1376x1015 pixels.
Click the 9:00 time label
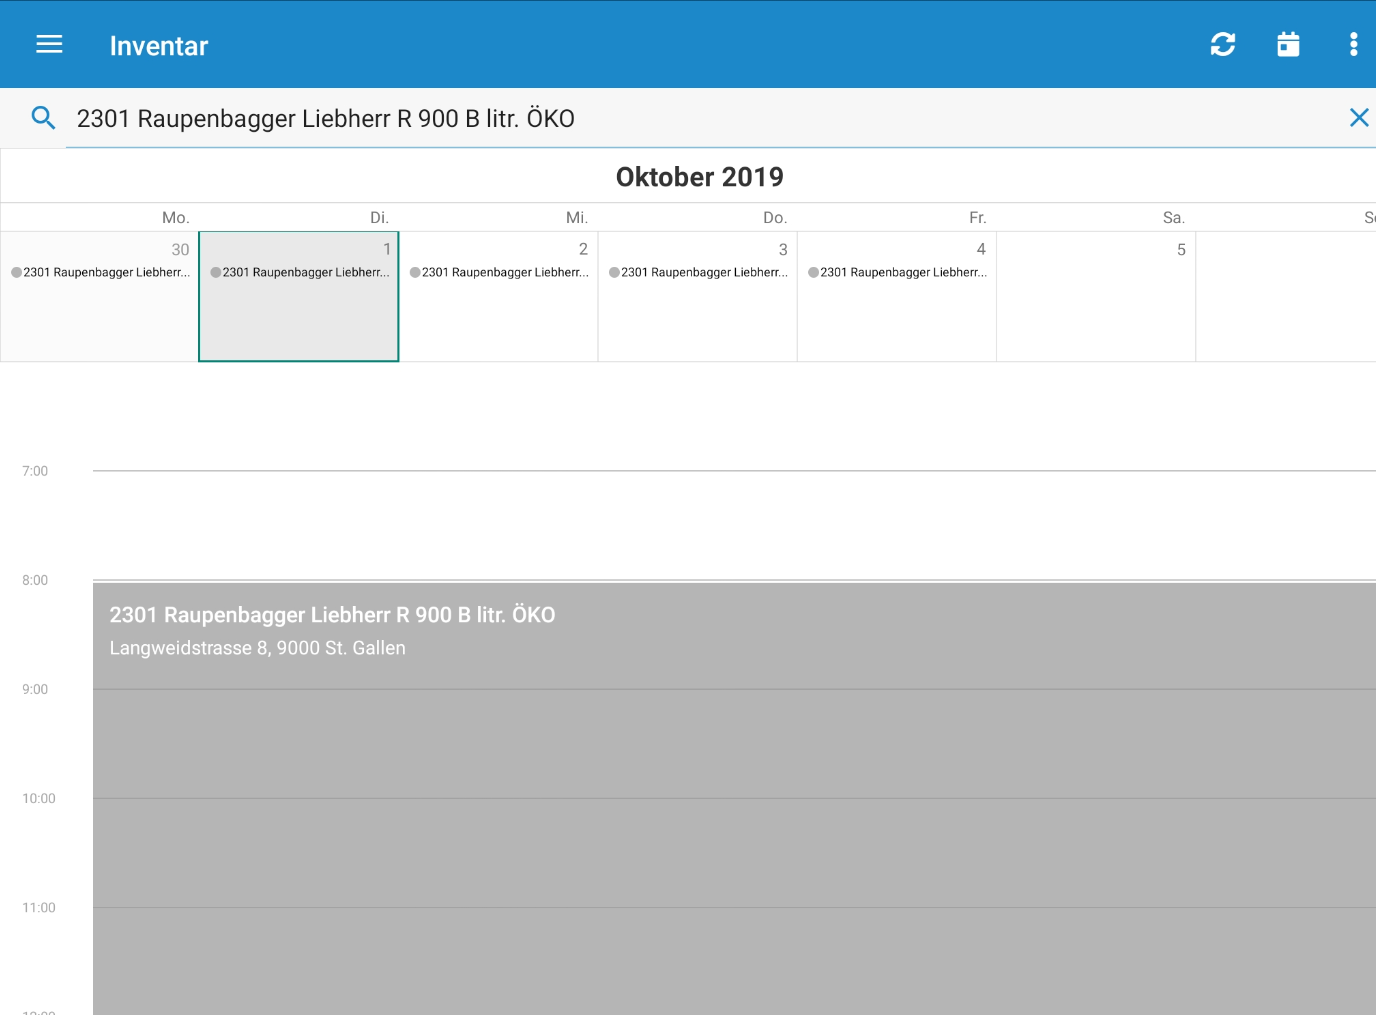pyautogui.click(x=35, y=689)
